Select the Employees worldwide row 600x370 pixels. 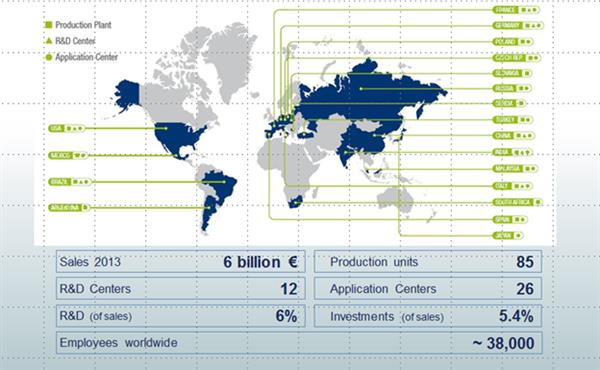pos(299,343)
